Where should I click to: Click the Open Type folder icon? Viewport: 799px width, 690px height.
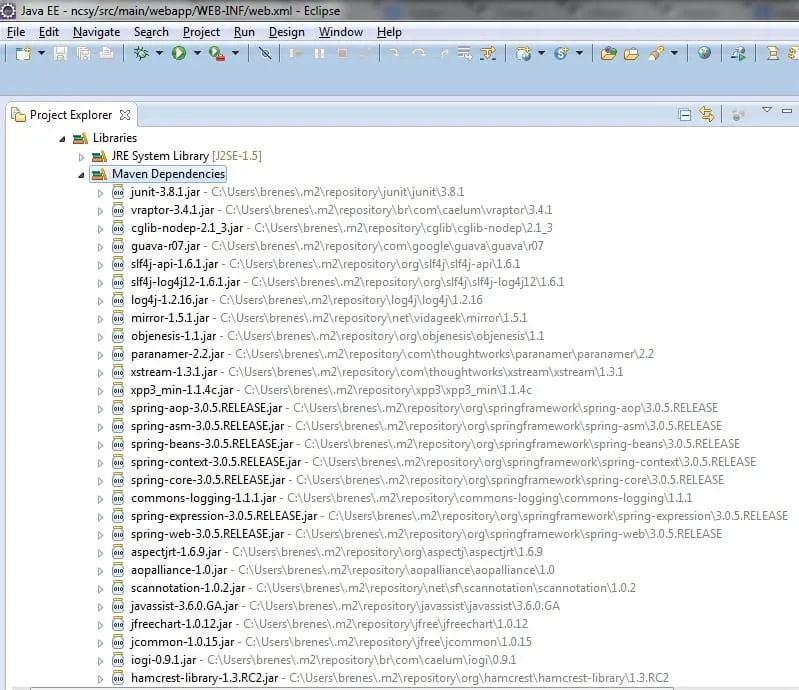point(608,53)
